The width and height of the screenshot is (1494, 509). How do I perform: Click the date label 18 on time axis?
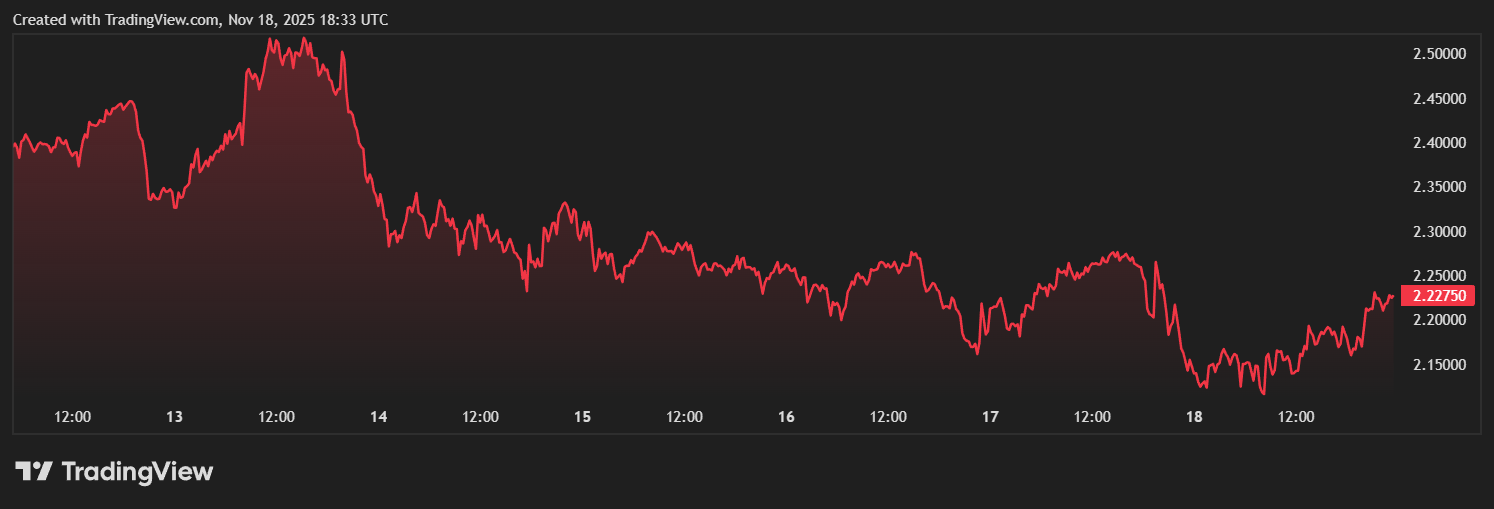click(x=1194, y=416)
